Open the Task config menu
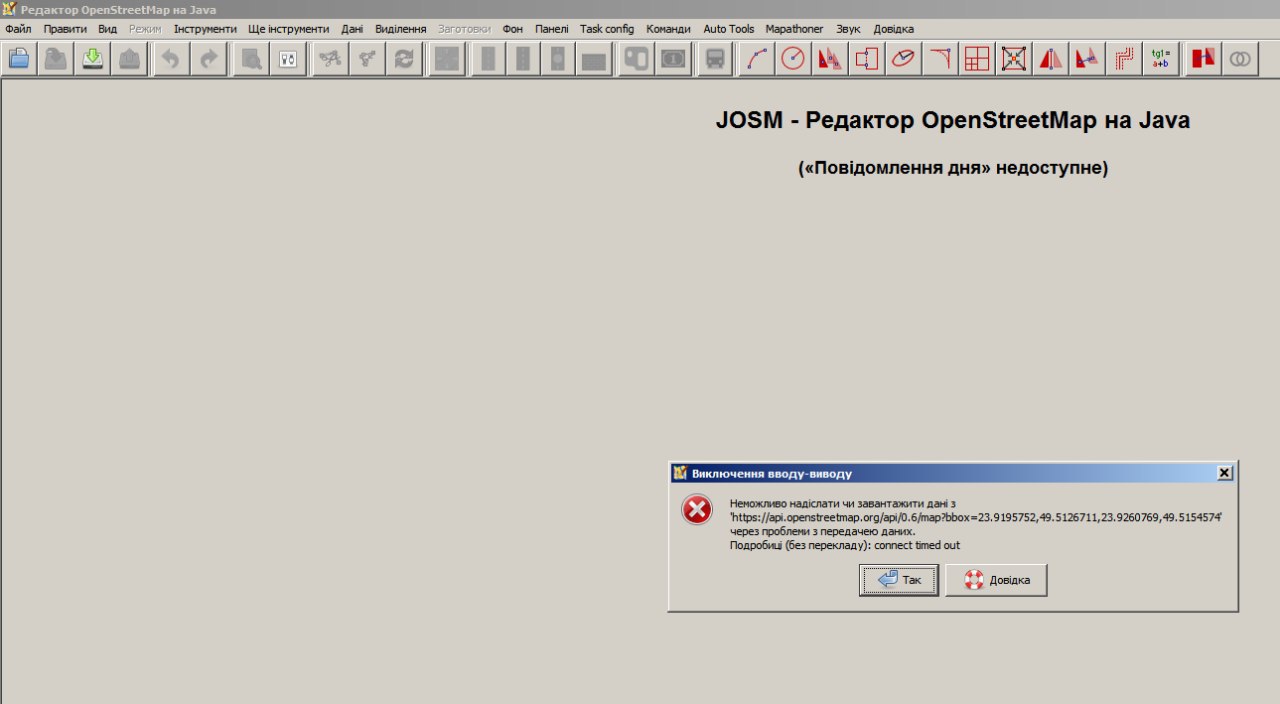Viewport: 1280px width, 704px height. pyautogui.click(x=607, y=29)
